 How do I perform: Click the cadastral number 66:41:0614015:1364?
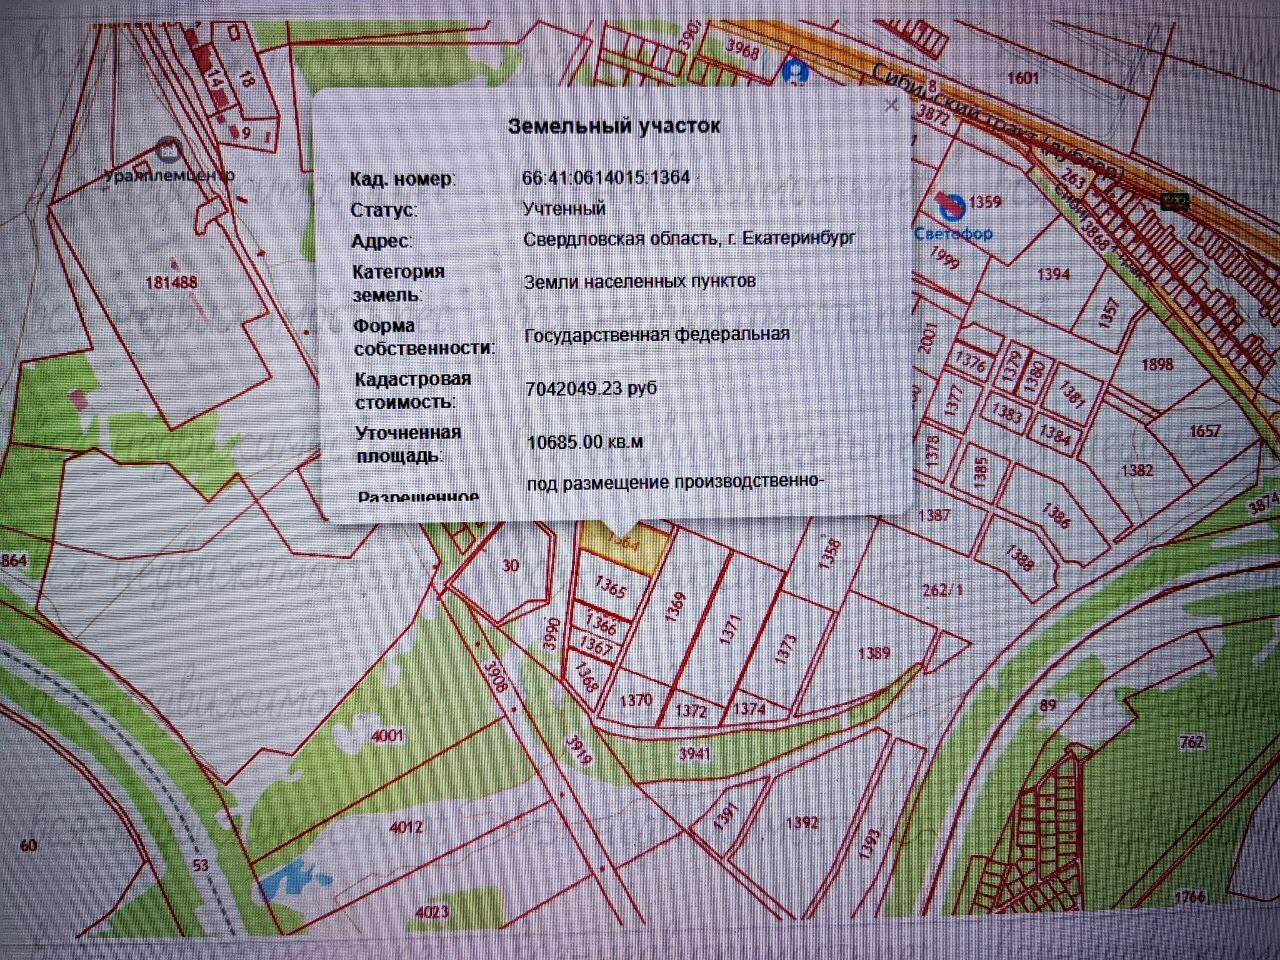tap(606, 177)
